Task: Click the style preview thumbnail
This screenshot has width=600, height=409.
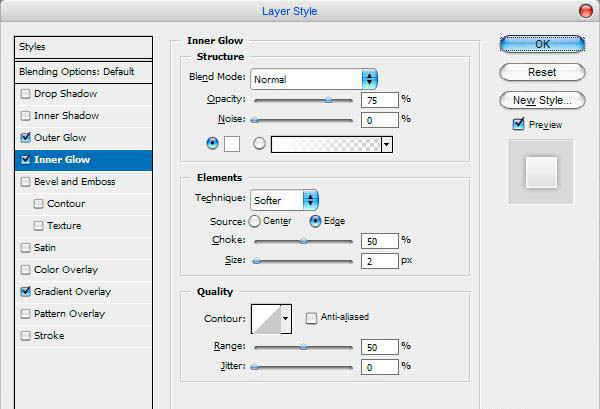Action: pyautogui.click(x=541, y=172)
